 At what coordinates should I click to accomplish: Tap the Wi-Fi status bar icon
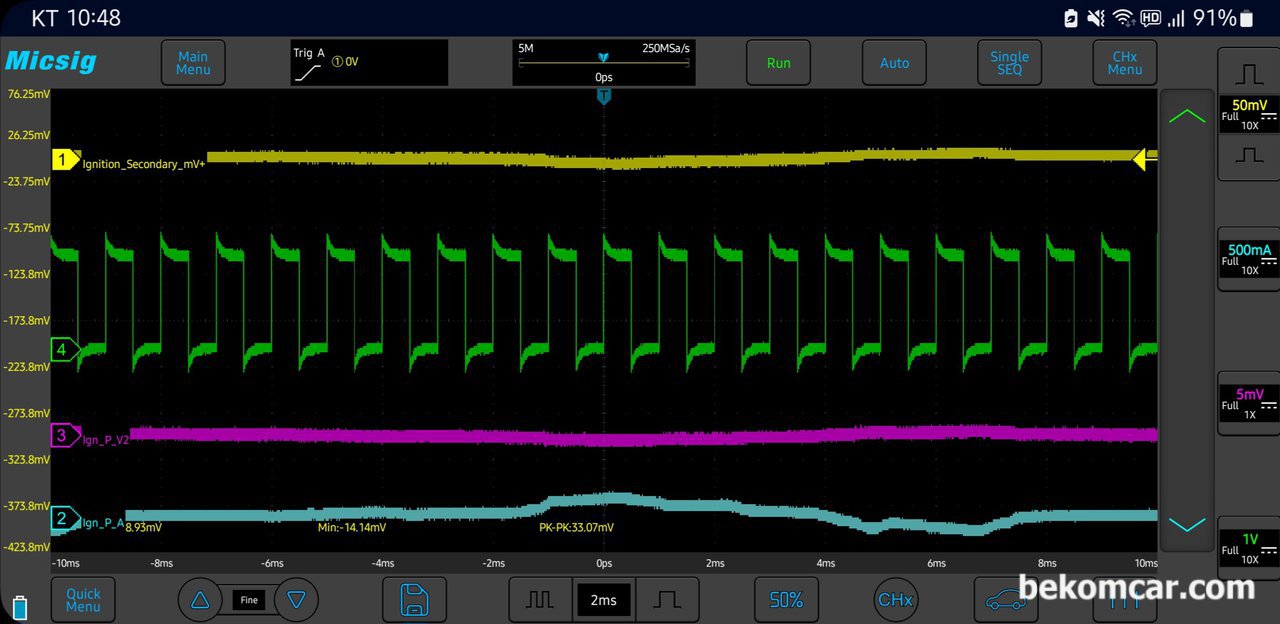click(x=1123, y=18)
